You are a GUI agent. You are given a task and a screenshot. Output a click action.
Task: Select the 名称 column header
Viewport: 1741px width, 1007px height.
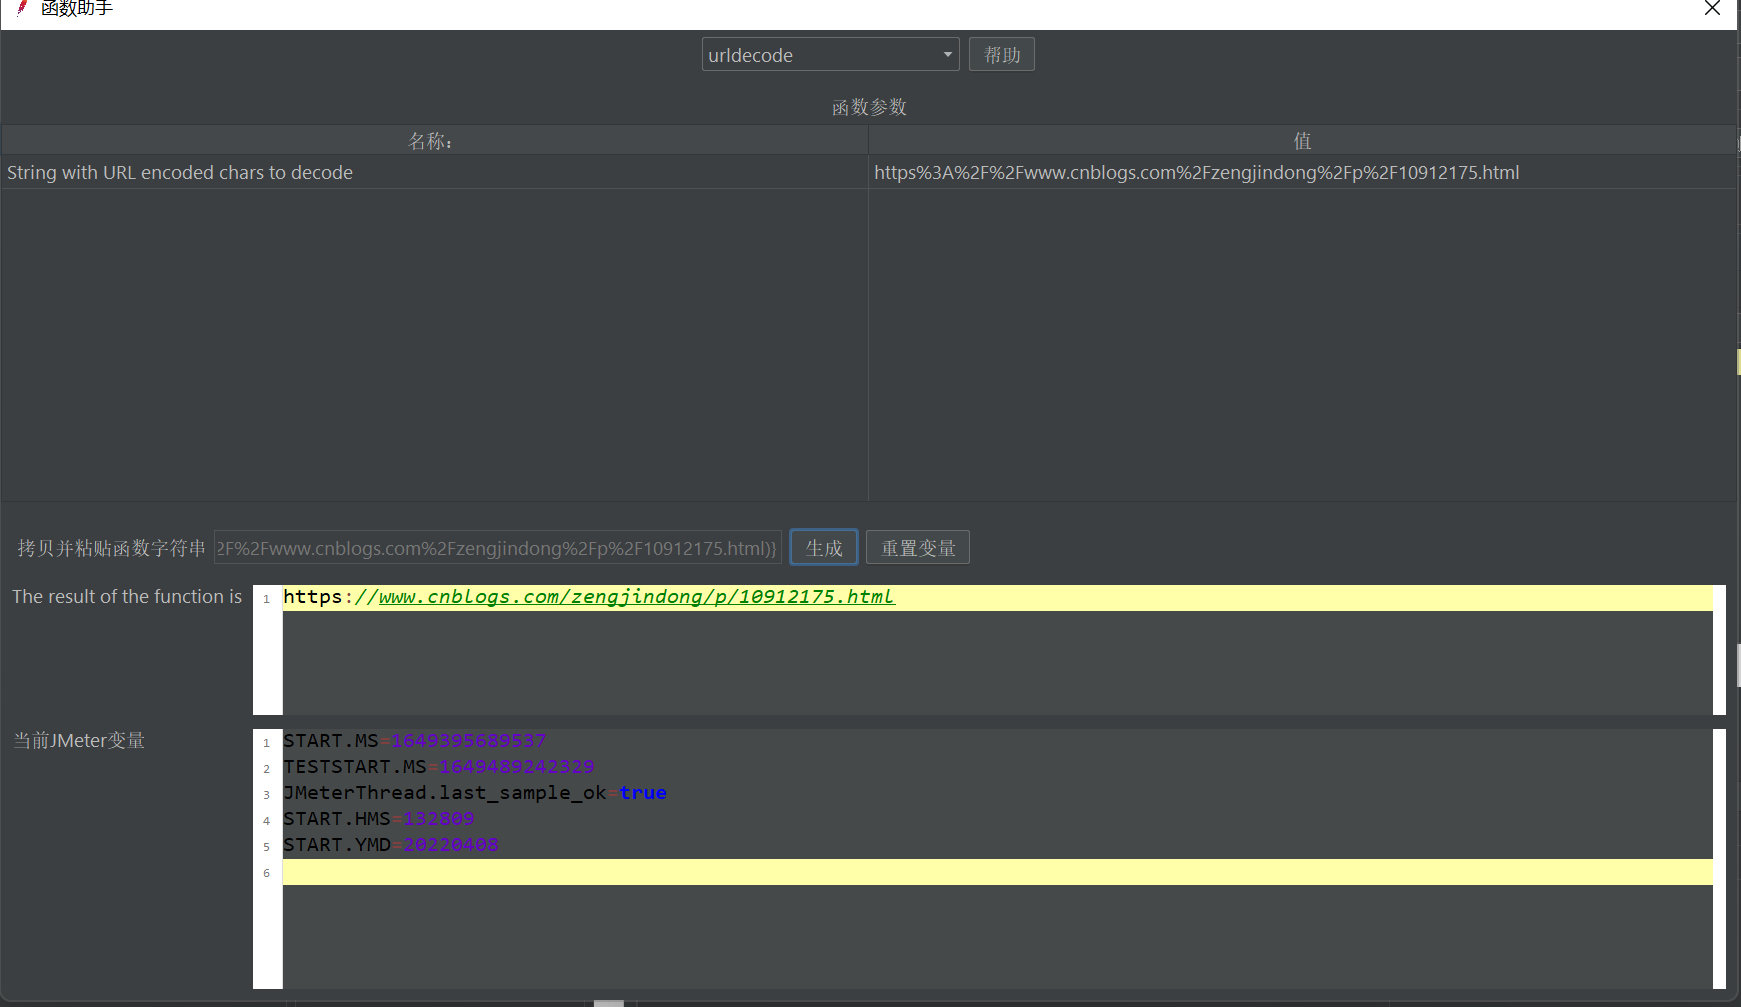[x=434, y=140]
